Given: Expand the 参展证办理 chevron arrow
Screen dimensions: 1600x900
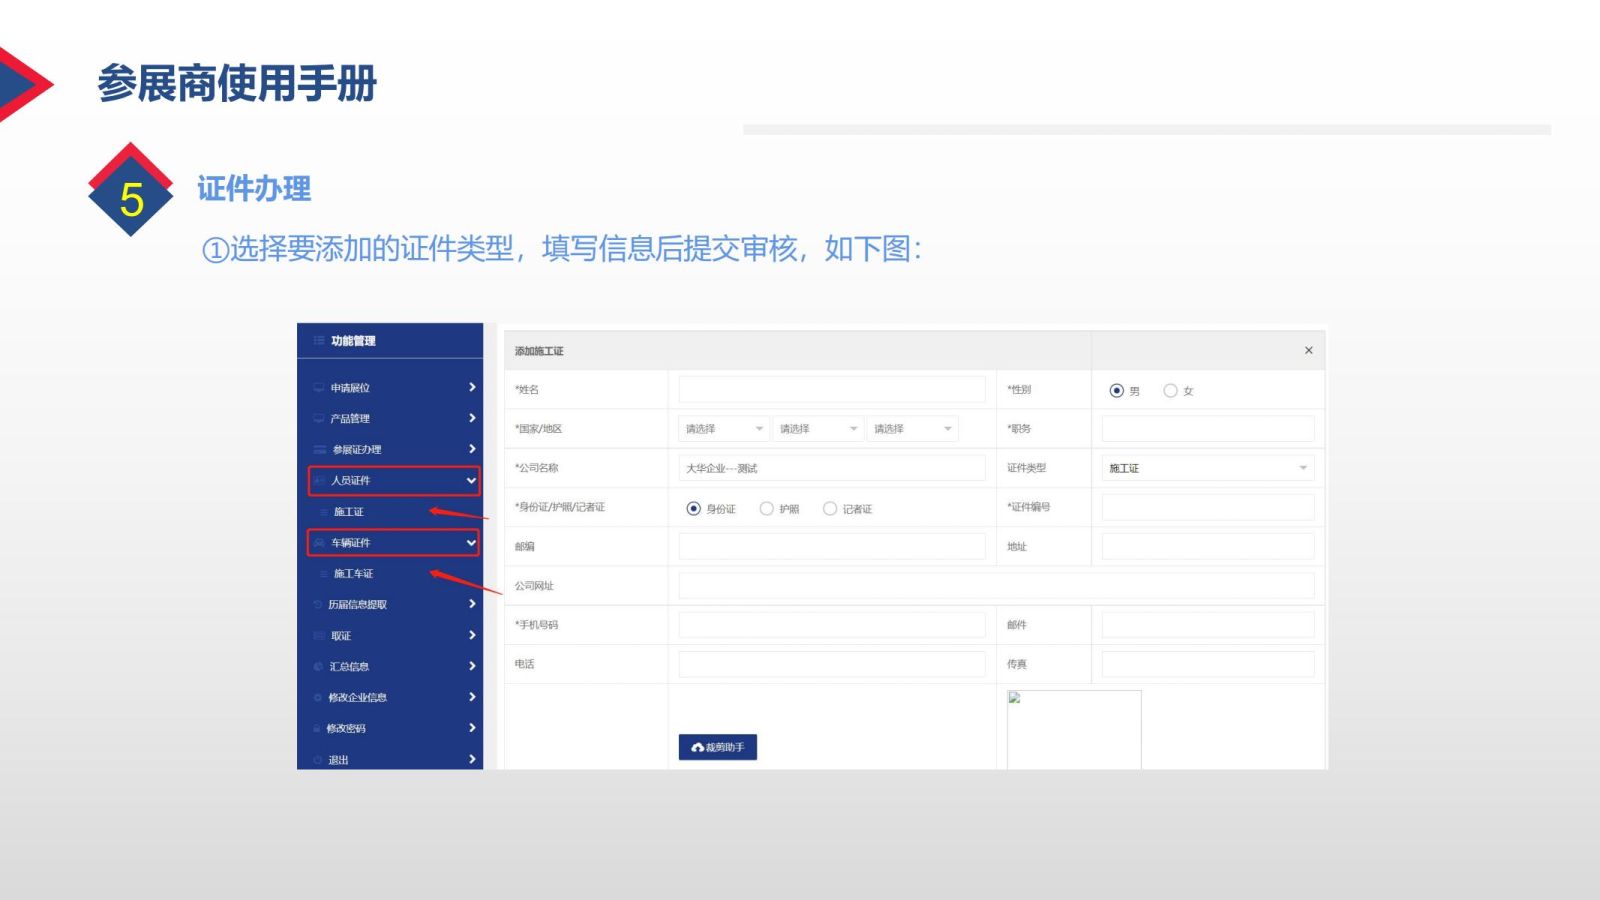Looking at the screenshot, I should point(472,450).
